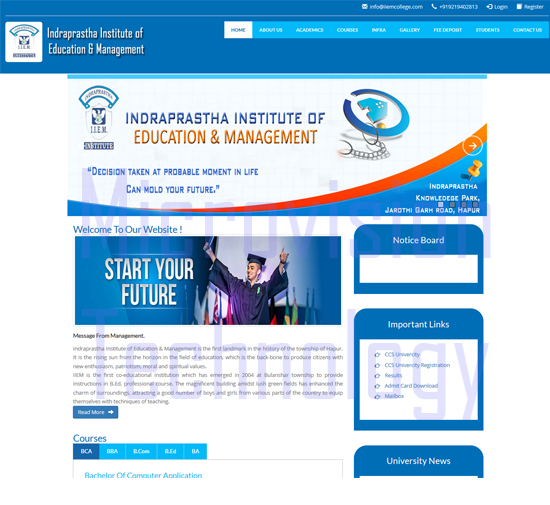Viewport: 550px width, 505px height.
Task: Click the phone icon beside the number
Action: tap(434, 7)
